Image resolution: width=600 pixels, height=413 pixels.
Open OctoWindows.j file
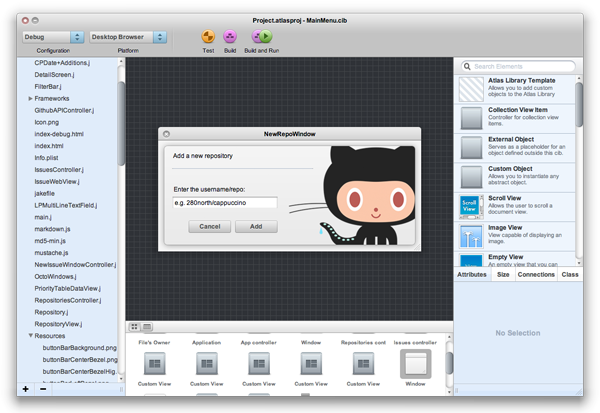[x=55, y=276]
